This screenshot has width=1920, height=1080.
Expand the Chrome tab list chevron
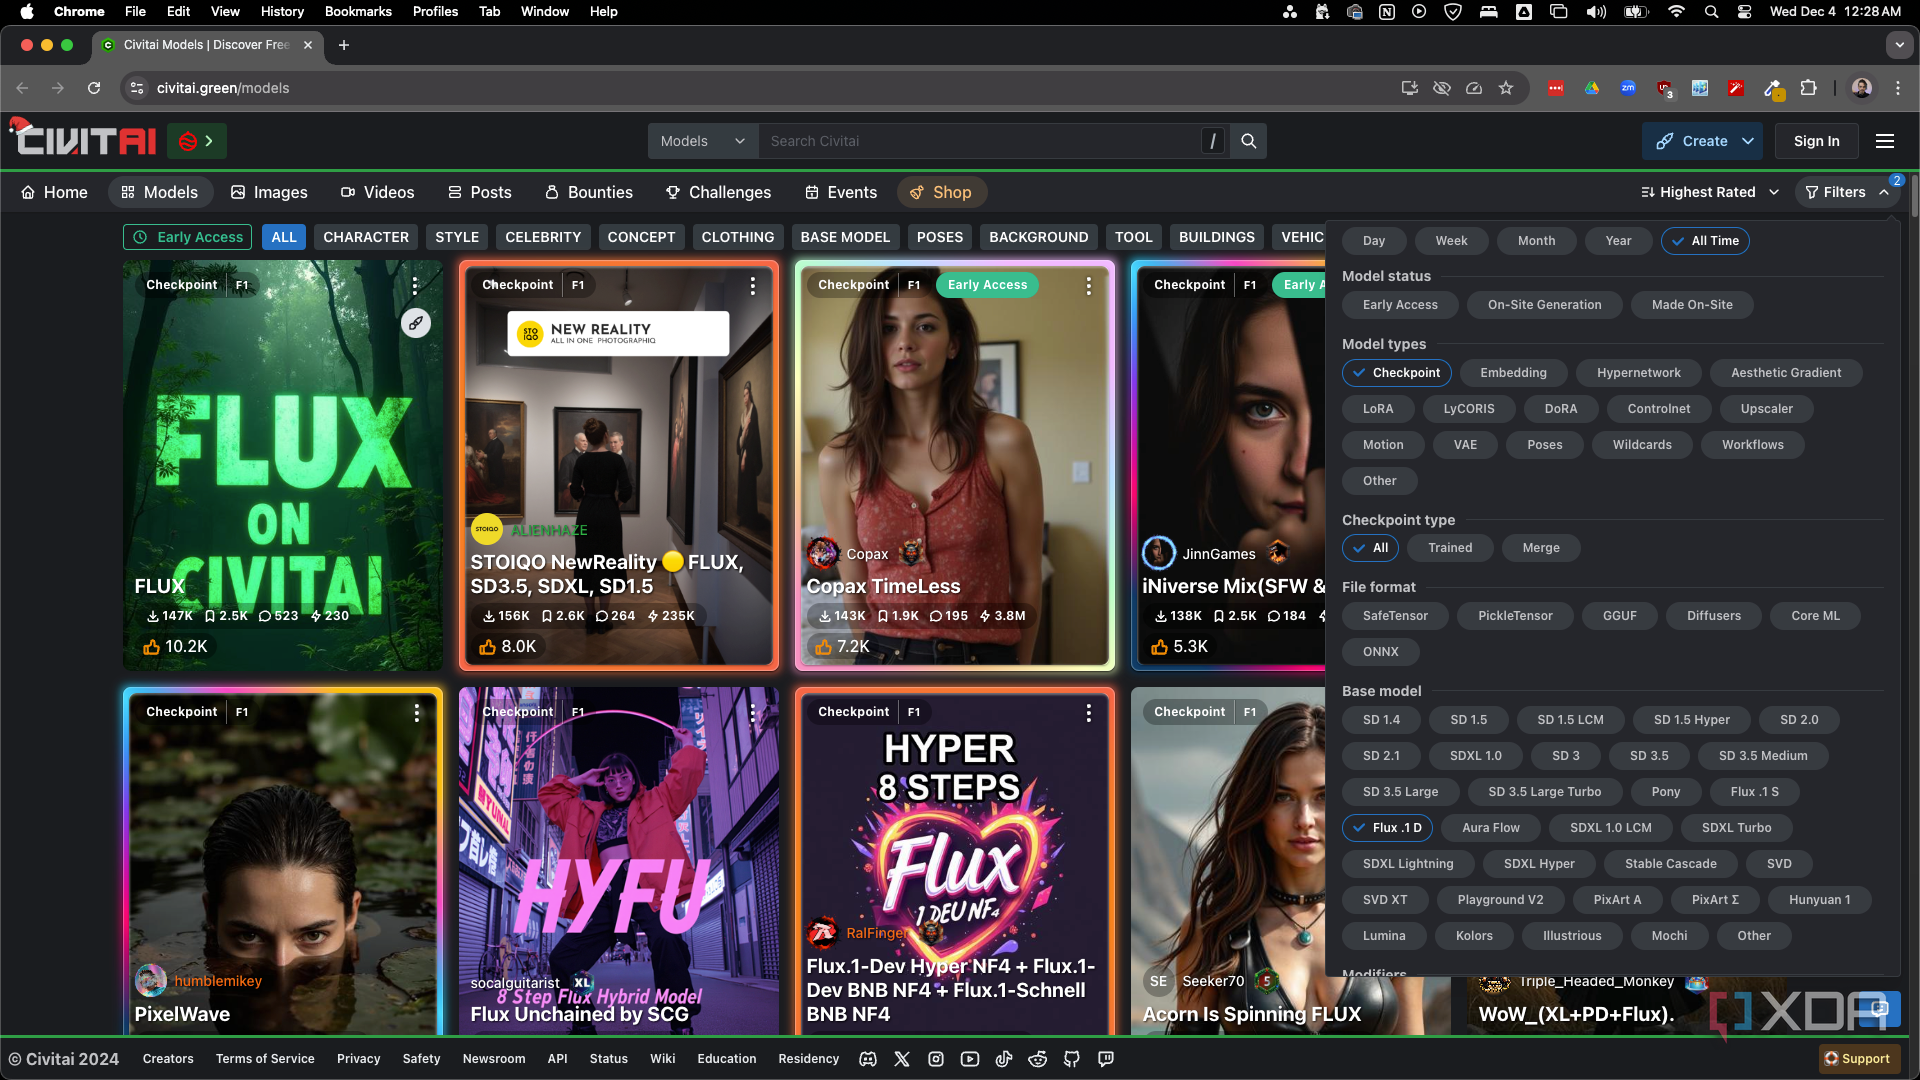point(1899,45)
